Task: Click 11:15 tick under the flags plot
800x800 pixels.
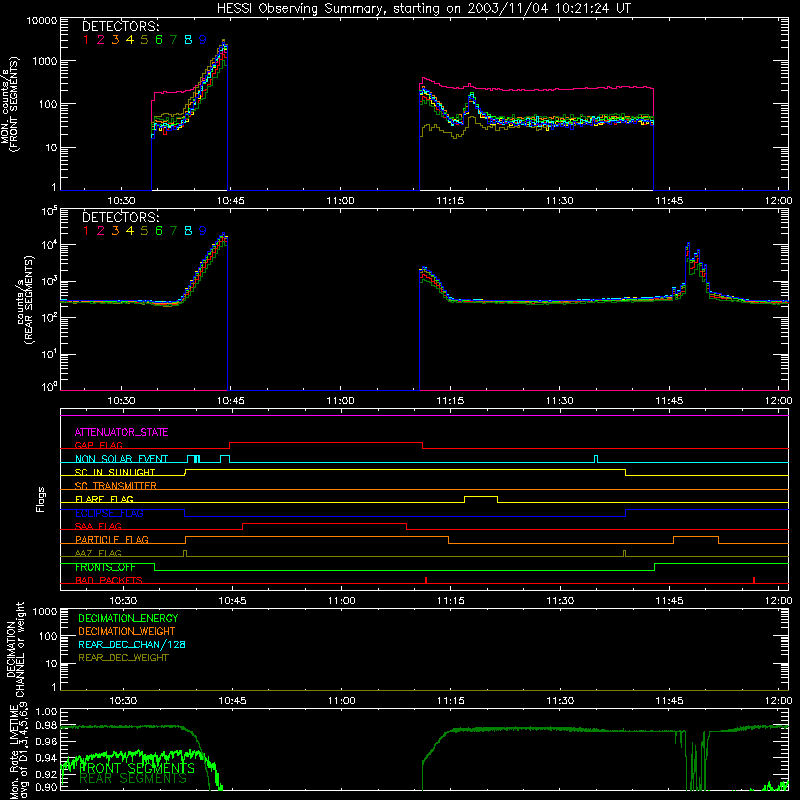Action: coord(451,601)
